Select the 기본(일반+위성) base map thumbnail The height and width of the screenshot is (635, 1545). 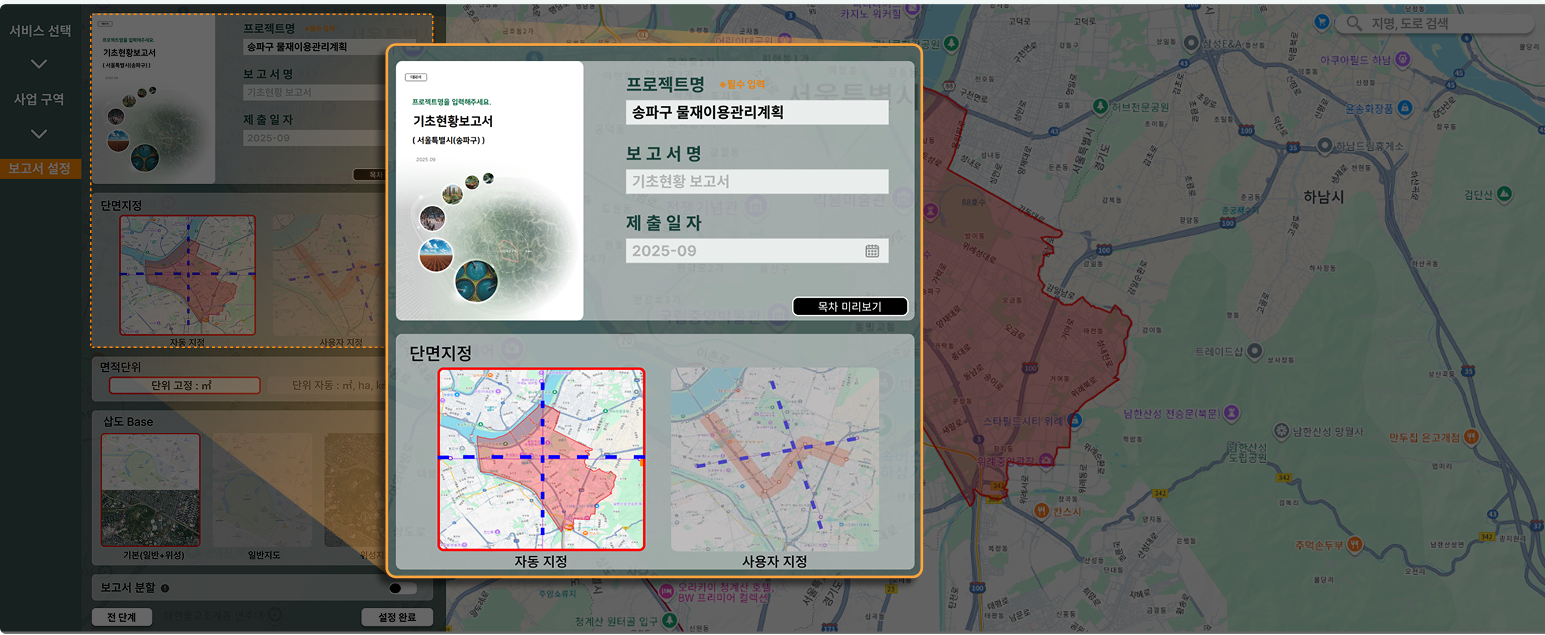151,490
